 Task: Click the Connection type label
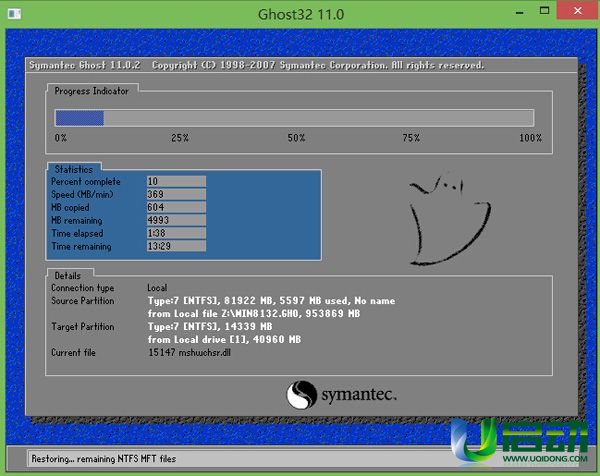pos(83,288)
